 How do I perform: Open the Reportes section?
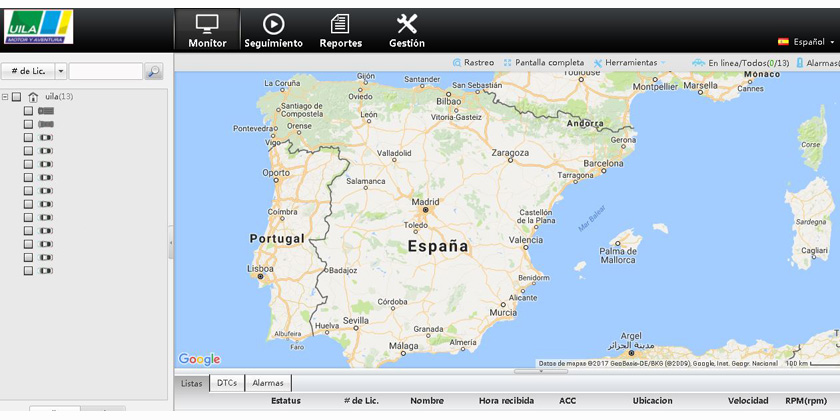click(341, 31)
